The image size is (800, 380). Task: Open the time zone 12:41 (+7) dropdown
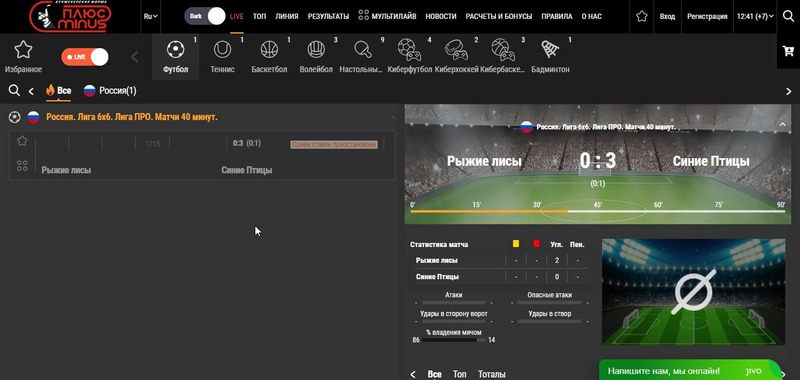[755, 16]
